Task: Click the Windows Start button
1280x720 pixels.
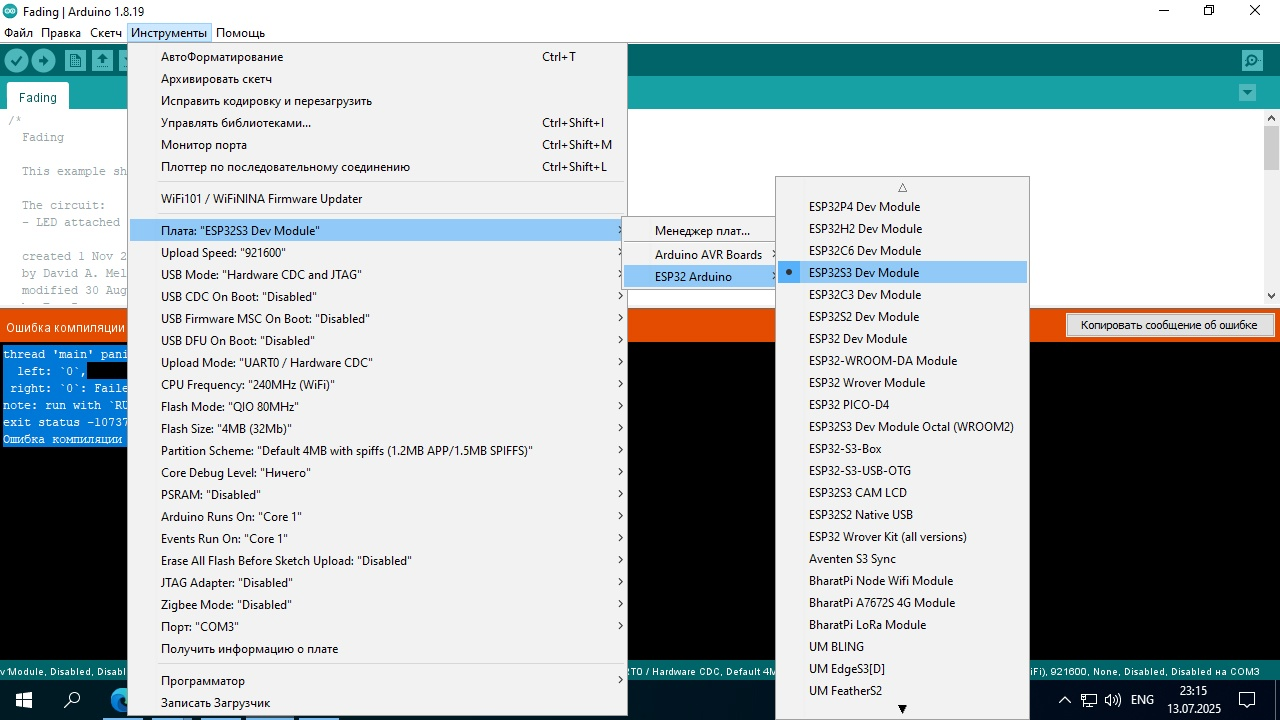Action: pyautogui.click(x=24, y=700)
